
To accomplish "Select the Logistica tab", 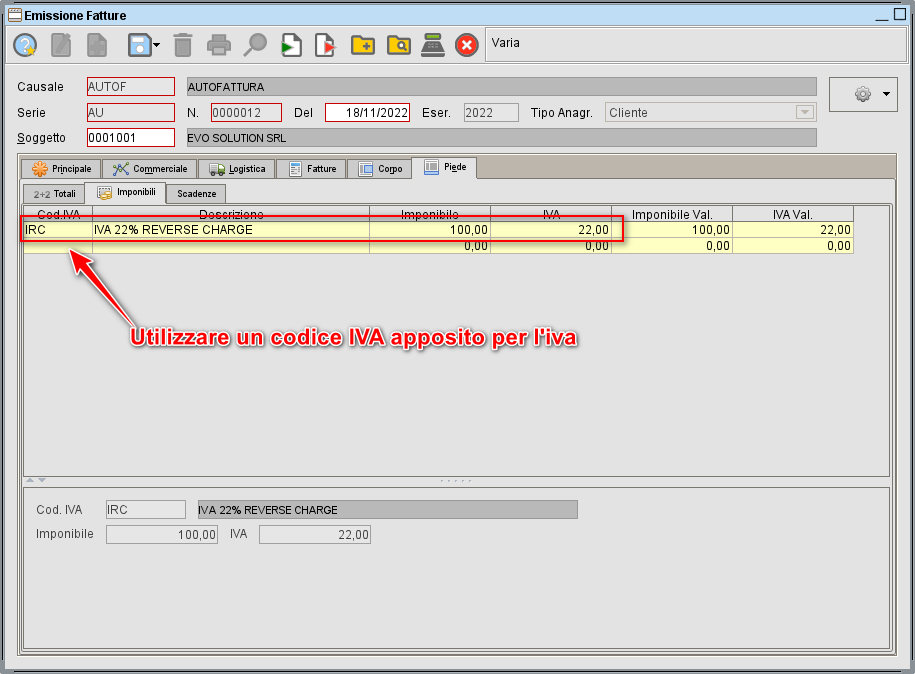I will pos(237,168).
